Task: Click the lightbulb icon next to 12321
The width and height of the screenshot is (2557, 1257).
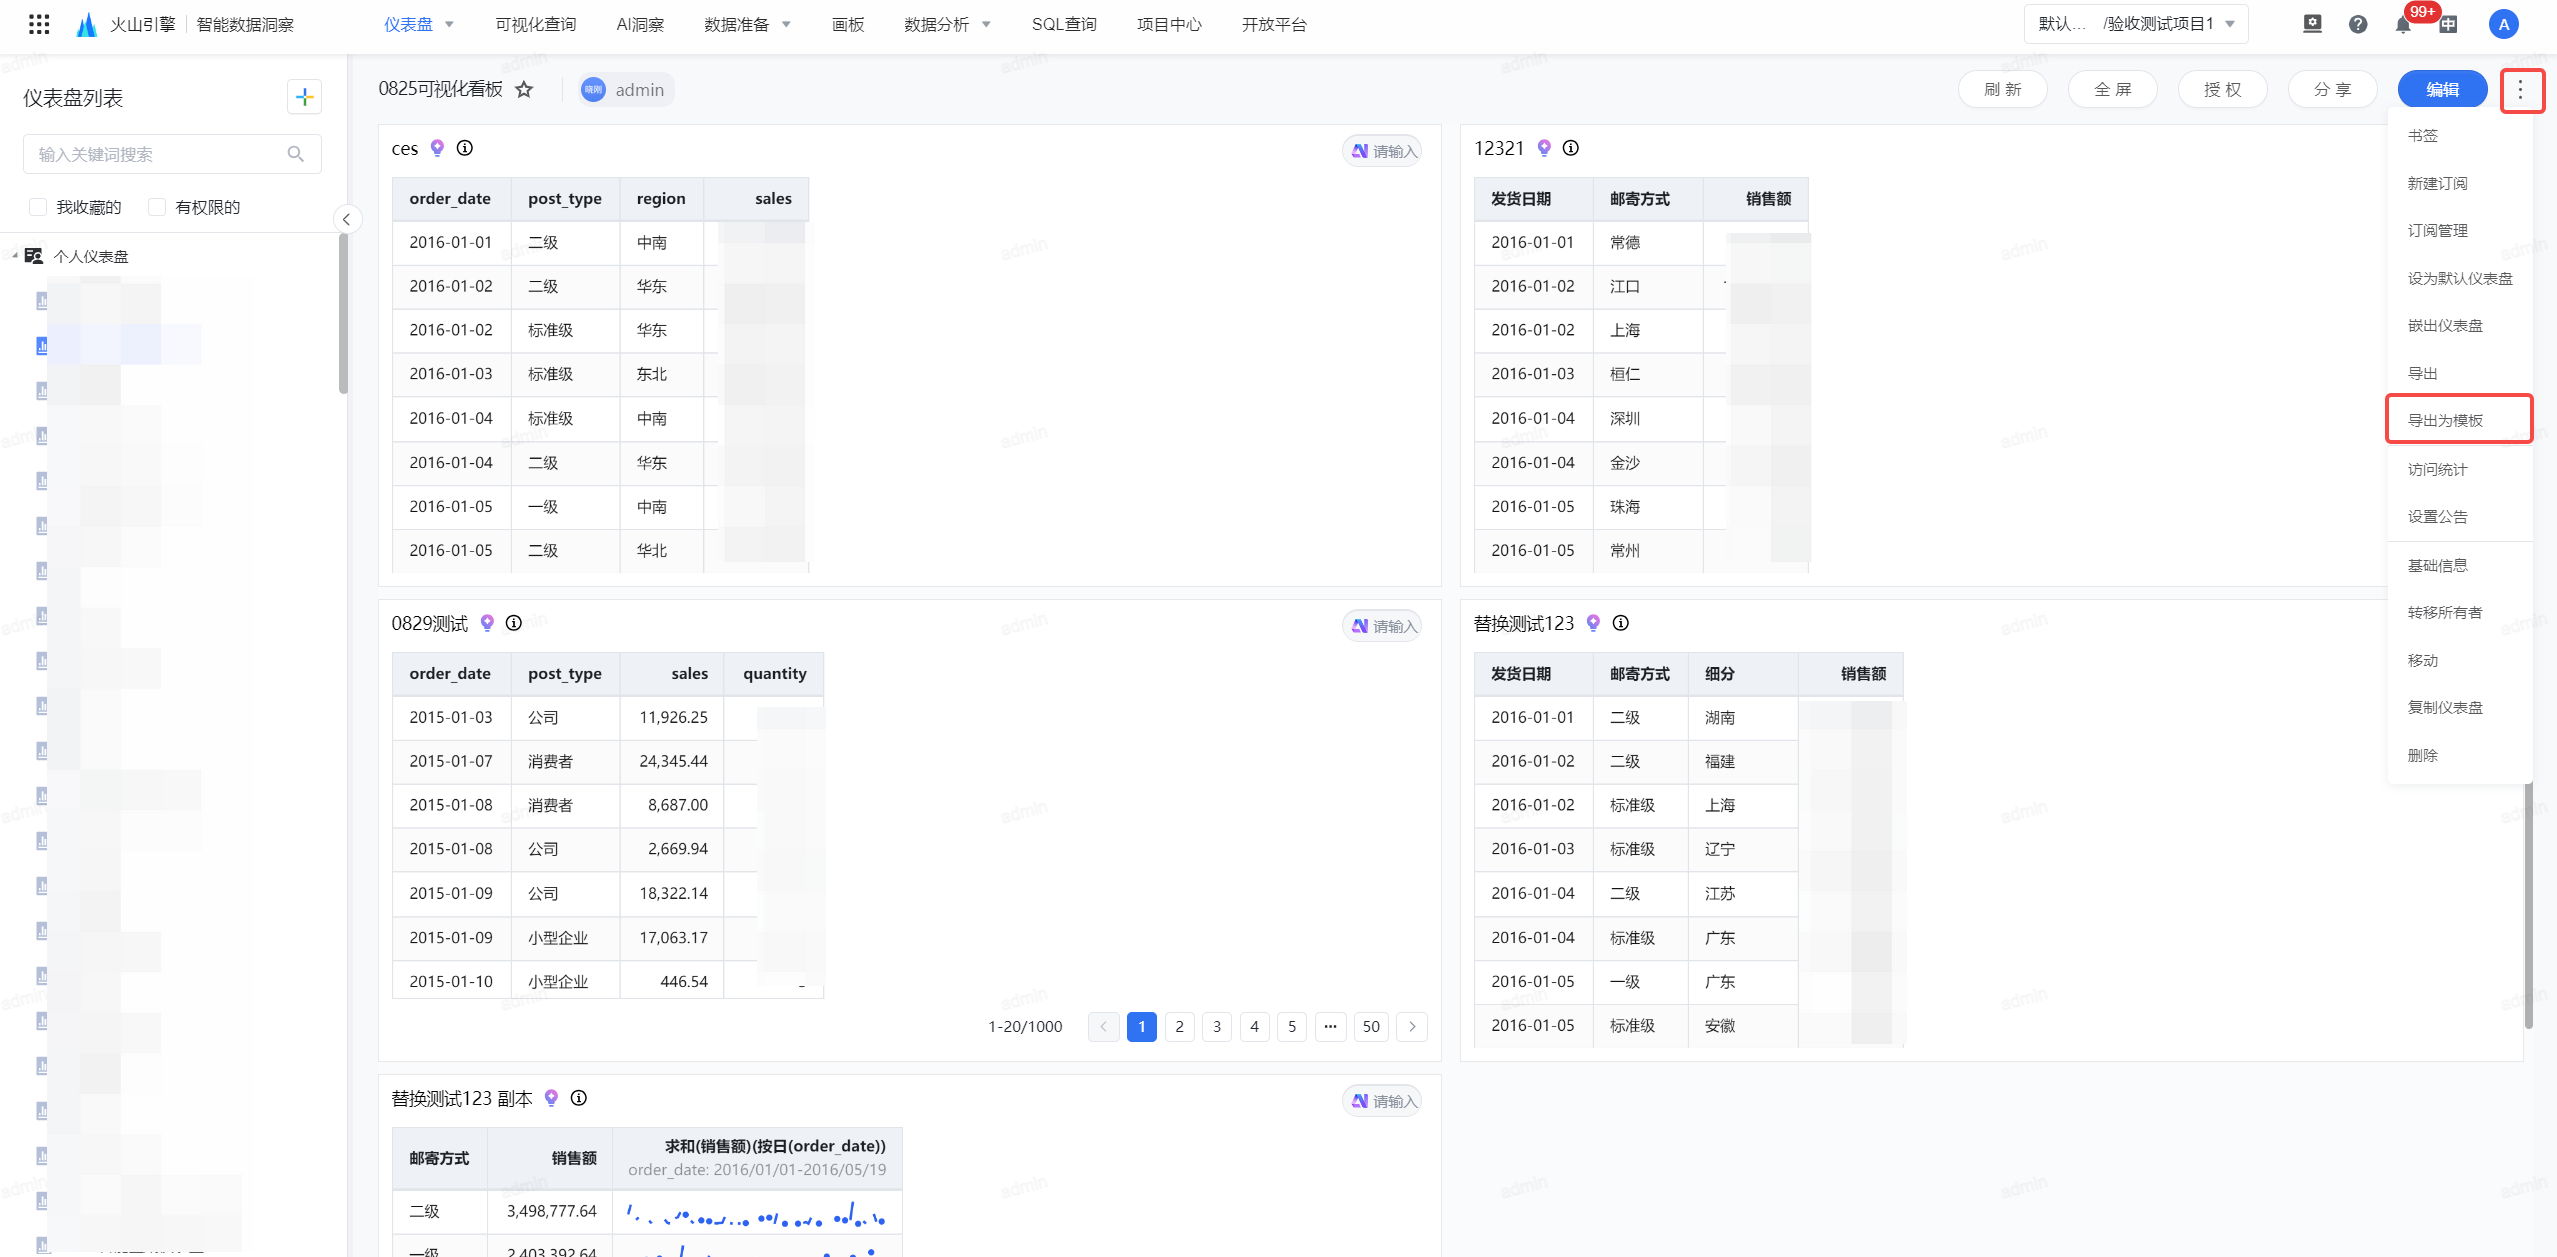Action: [1544, 148]
